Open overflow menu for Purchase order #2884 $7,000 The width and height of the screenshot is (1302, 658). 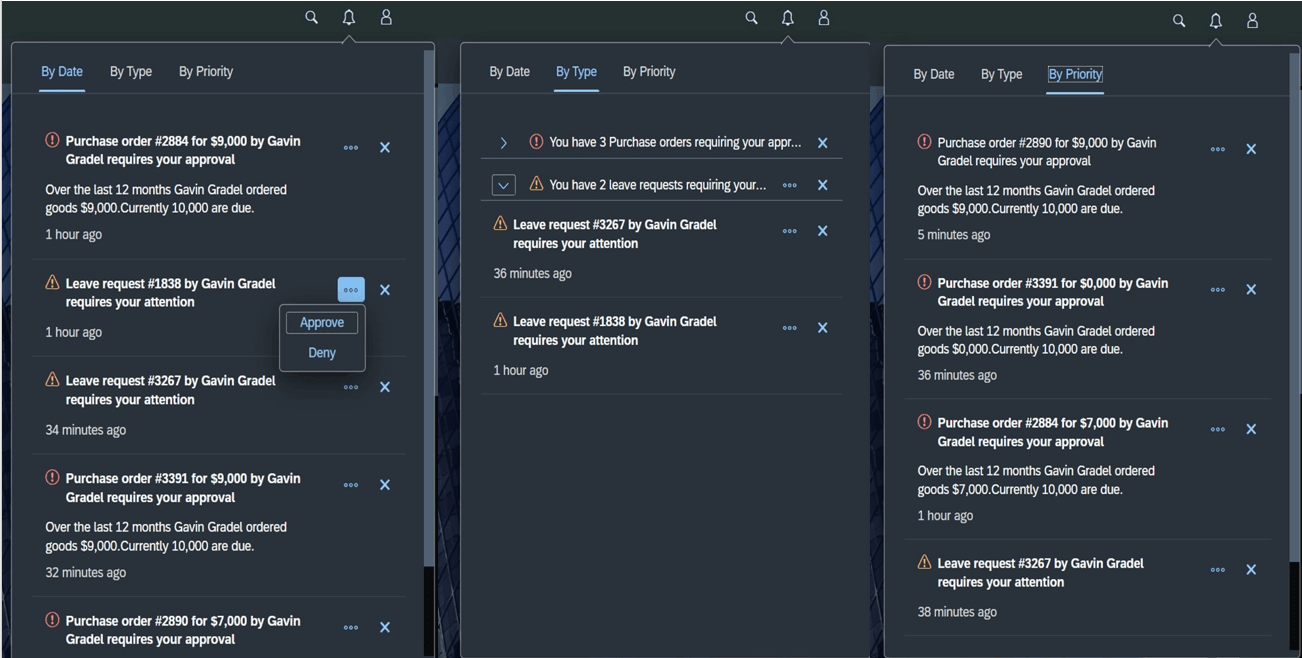tap(1218, 429)
